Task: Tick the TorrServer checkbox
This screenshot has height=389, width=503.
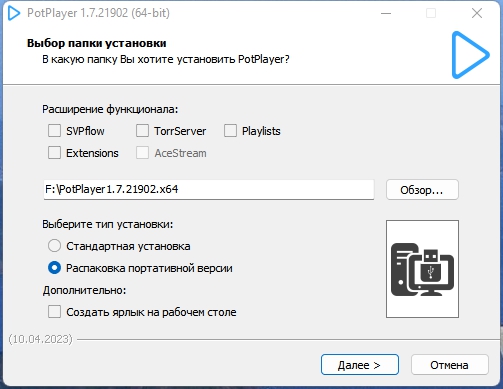Action: pyautogui.click(x=142, y=131)
